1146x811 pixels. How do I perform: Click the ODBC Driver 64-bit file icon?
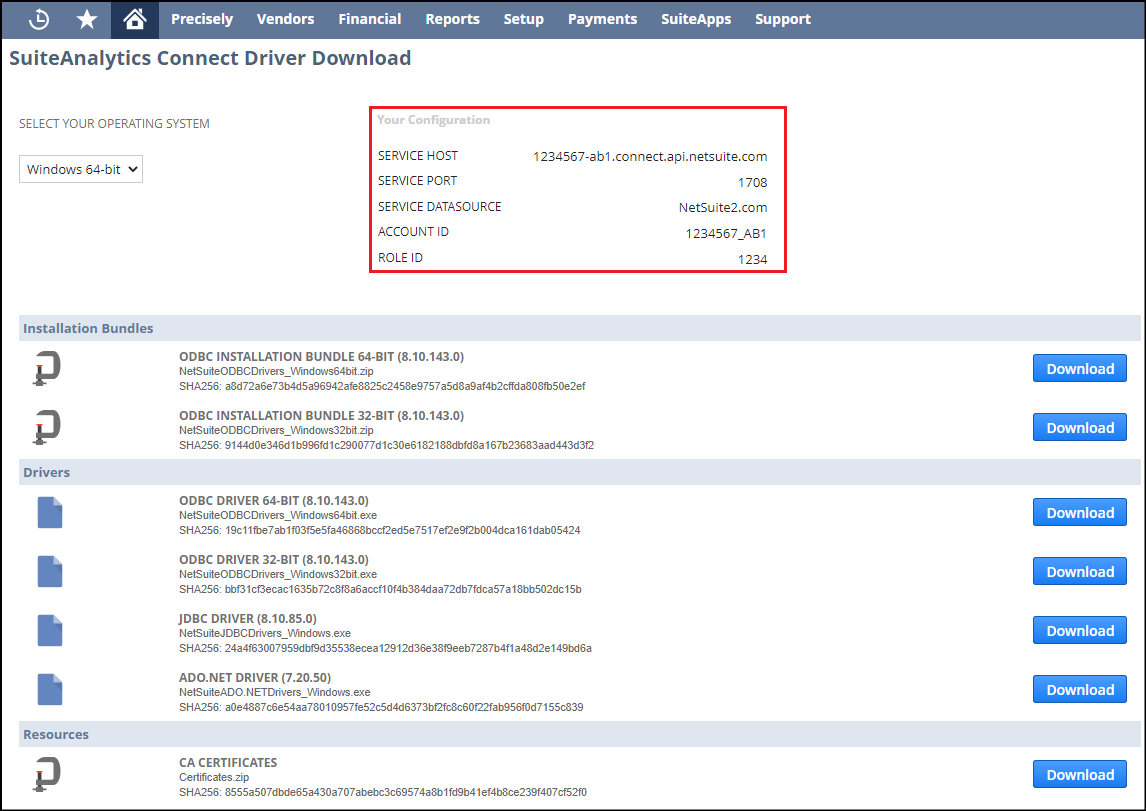(50, 512)
